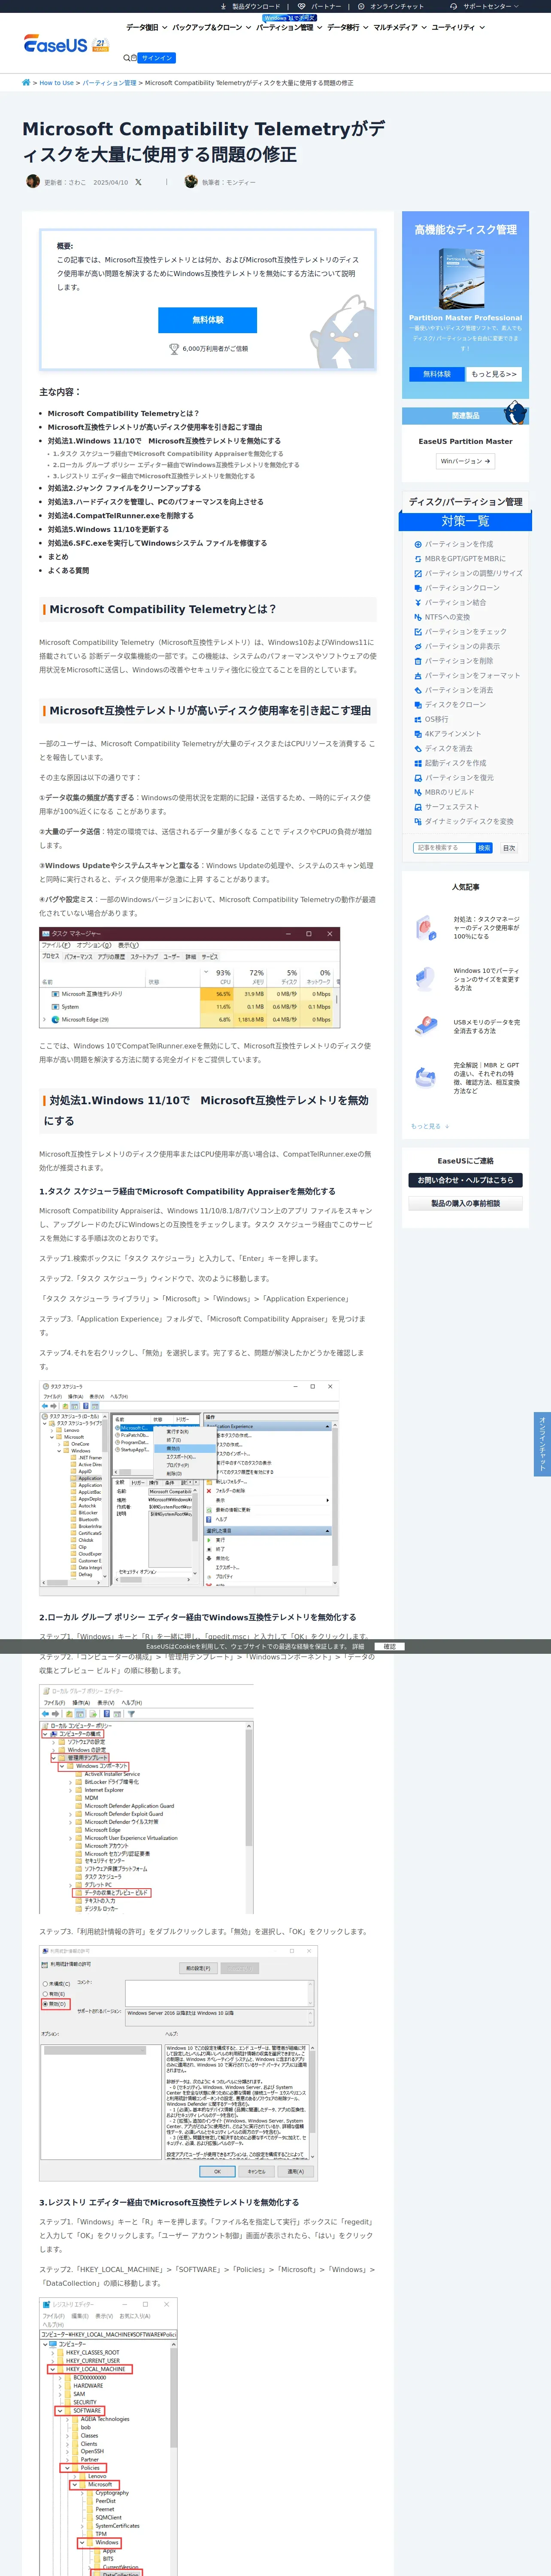Click the eraser icon for パーティションを消去
Screen dimensions: 551x2576
418,690
